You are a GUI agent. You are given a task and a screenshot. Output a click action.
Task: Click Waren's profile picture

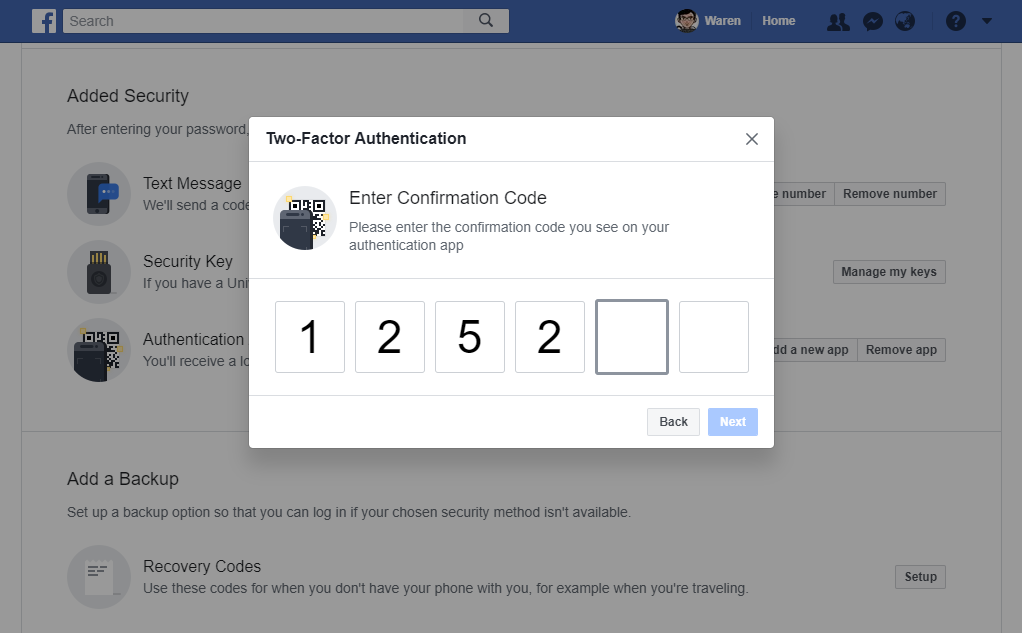pos(689,20)
